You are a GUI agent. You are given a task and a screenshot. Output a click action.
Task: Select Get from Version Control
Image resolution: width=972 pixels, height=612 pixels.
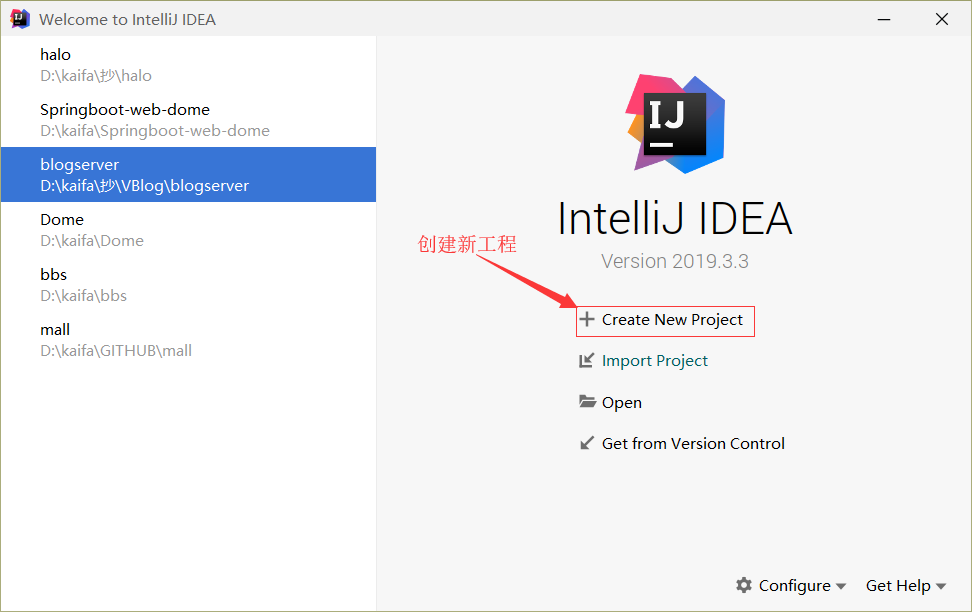(693, 443)
